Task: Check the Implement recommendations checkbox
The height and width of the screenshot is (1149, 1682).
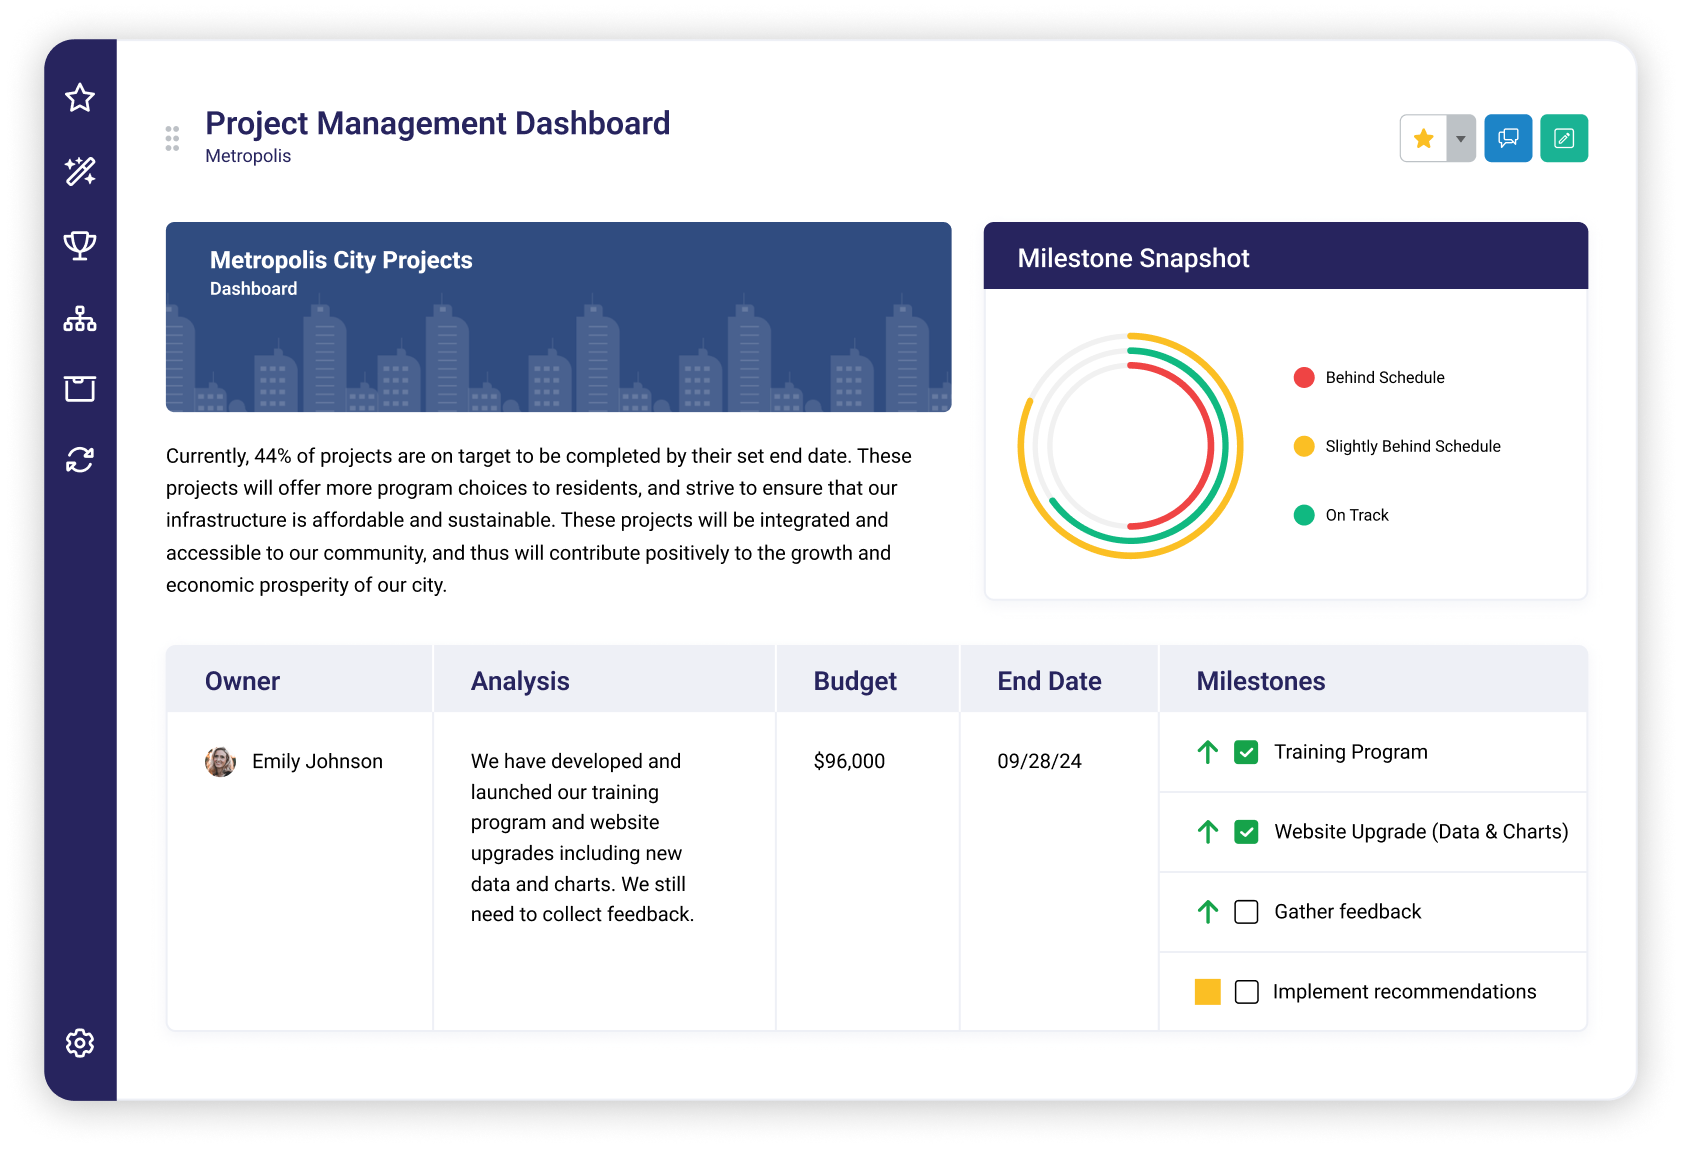Action: (x=1246, y=992)
